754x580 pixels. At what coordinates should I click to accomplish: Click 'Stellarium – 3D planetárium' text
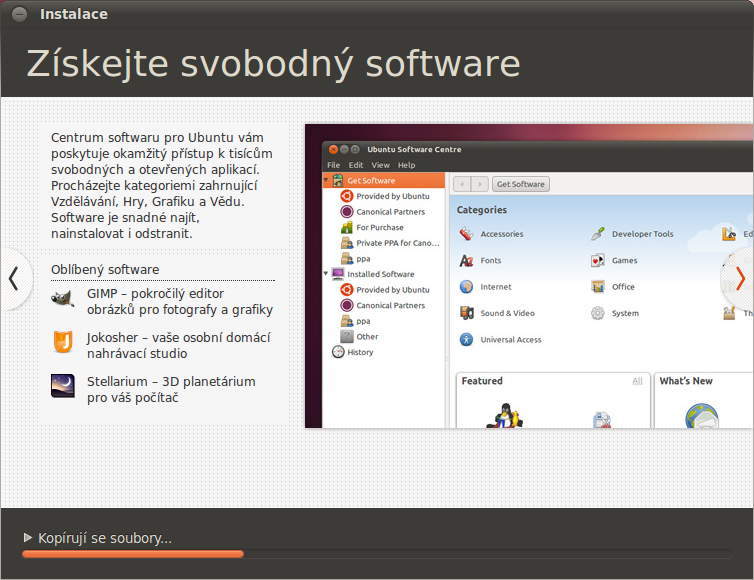coord(171,381)
